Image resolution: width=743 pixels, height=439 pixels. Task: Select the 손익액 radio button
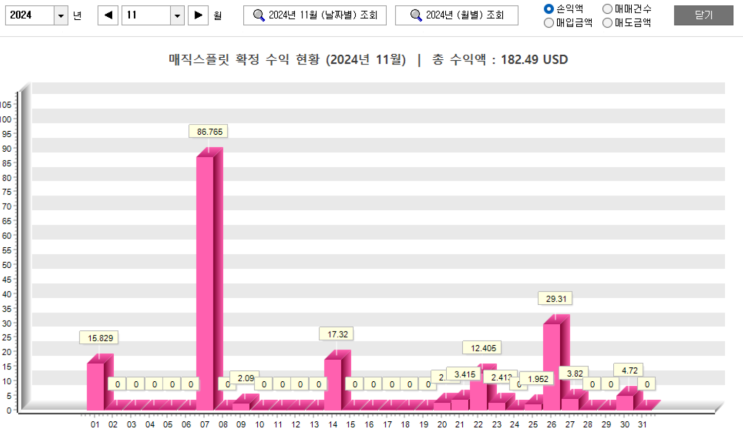pos(549,9)
